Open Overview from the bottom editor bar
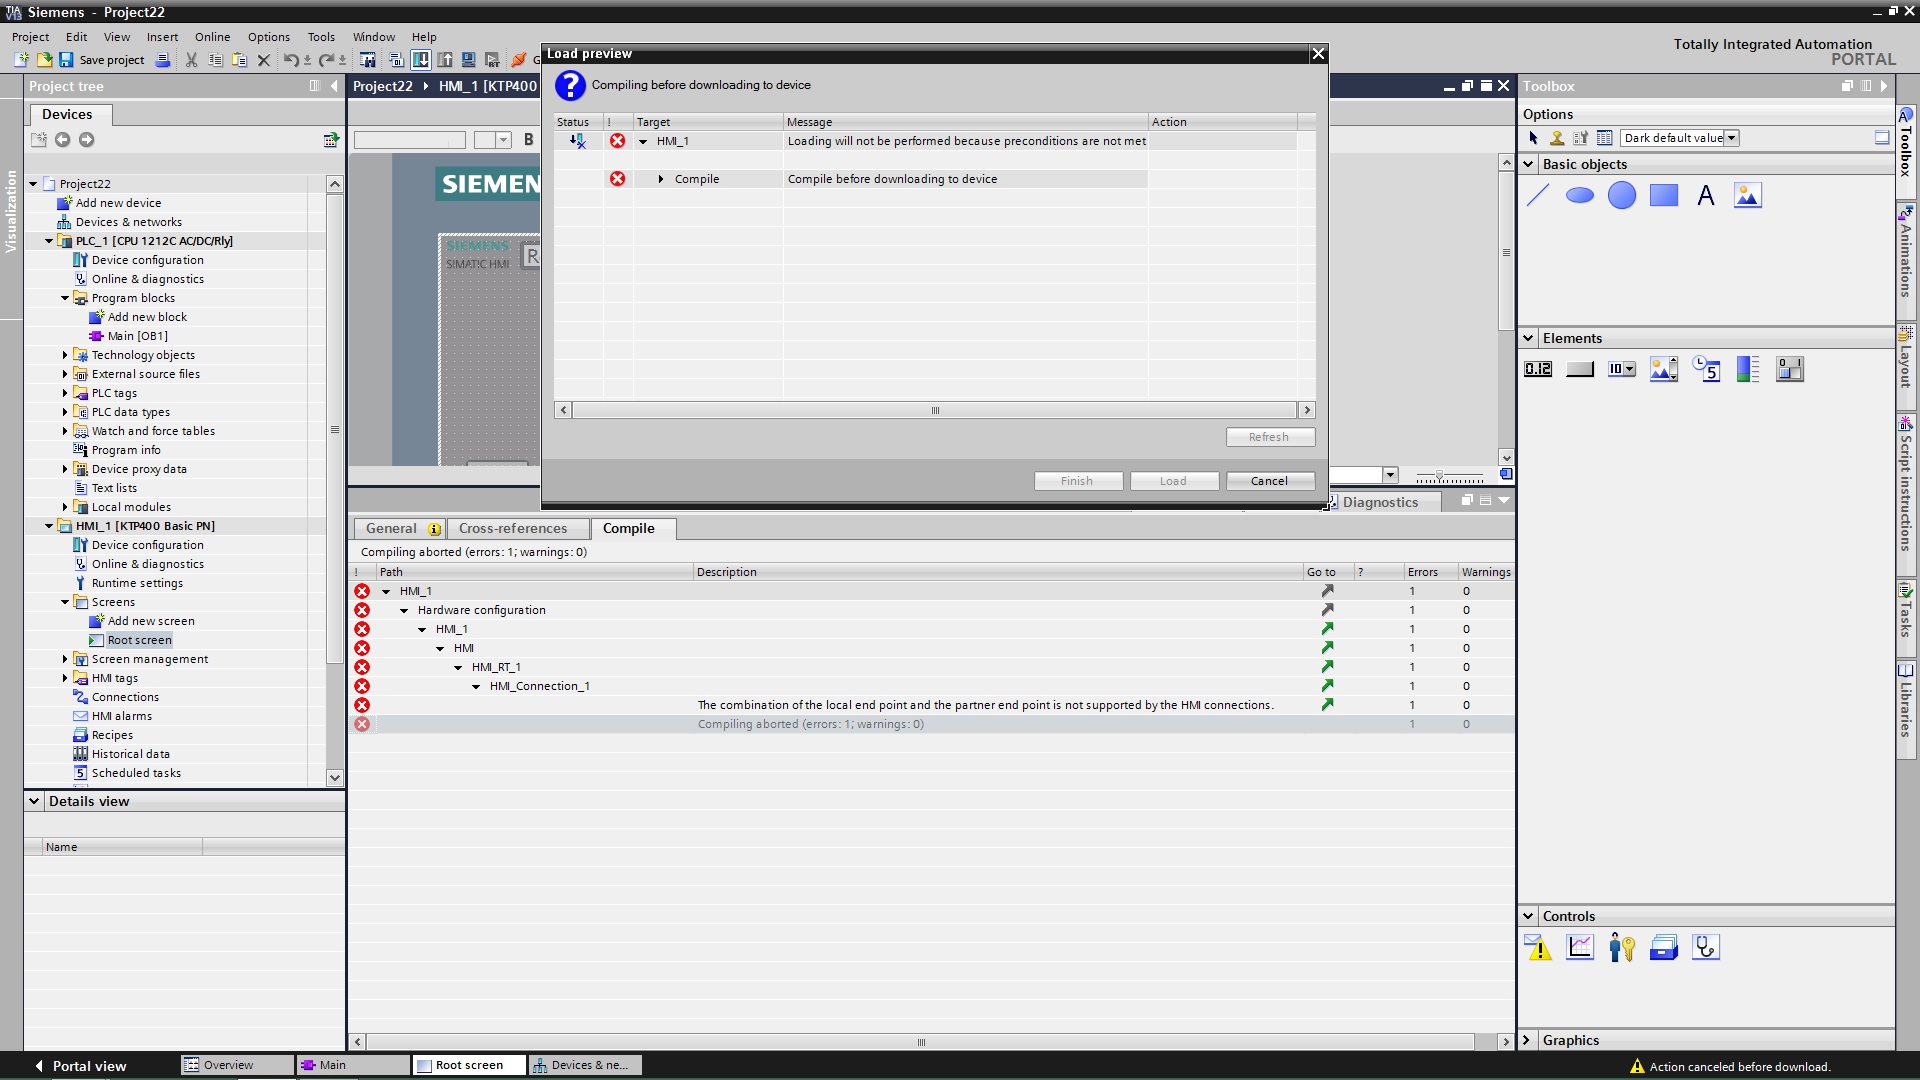This screenshot has height=1080, width=1920. (237, 1065)
